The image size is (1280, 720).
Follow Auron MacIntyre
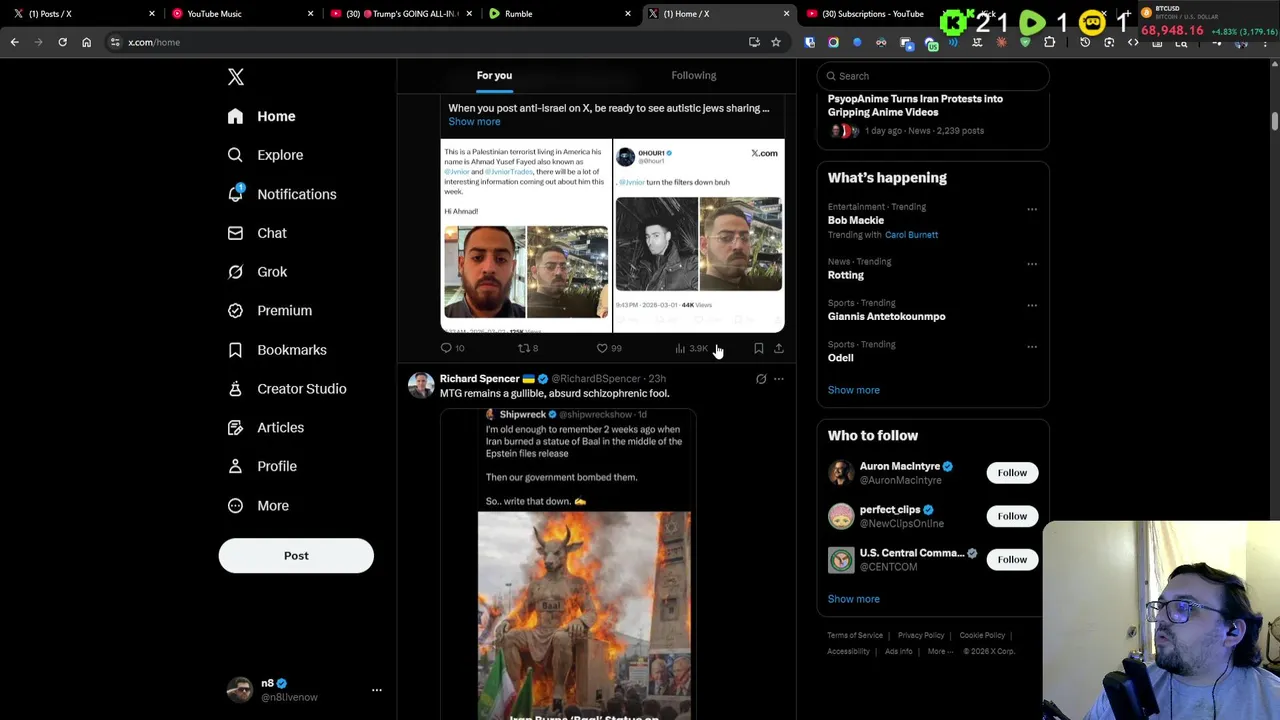(x=1012, y=473)
